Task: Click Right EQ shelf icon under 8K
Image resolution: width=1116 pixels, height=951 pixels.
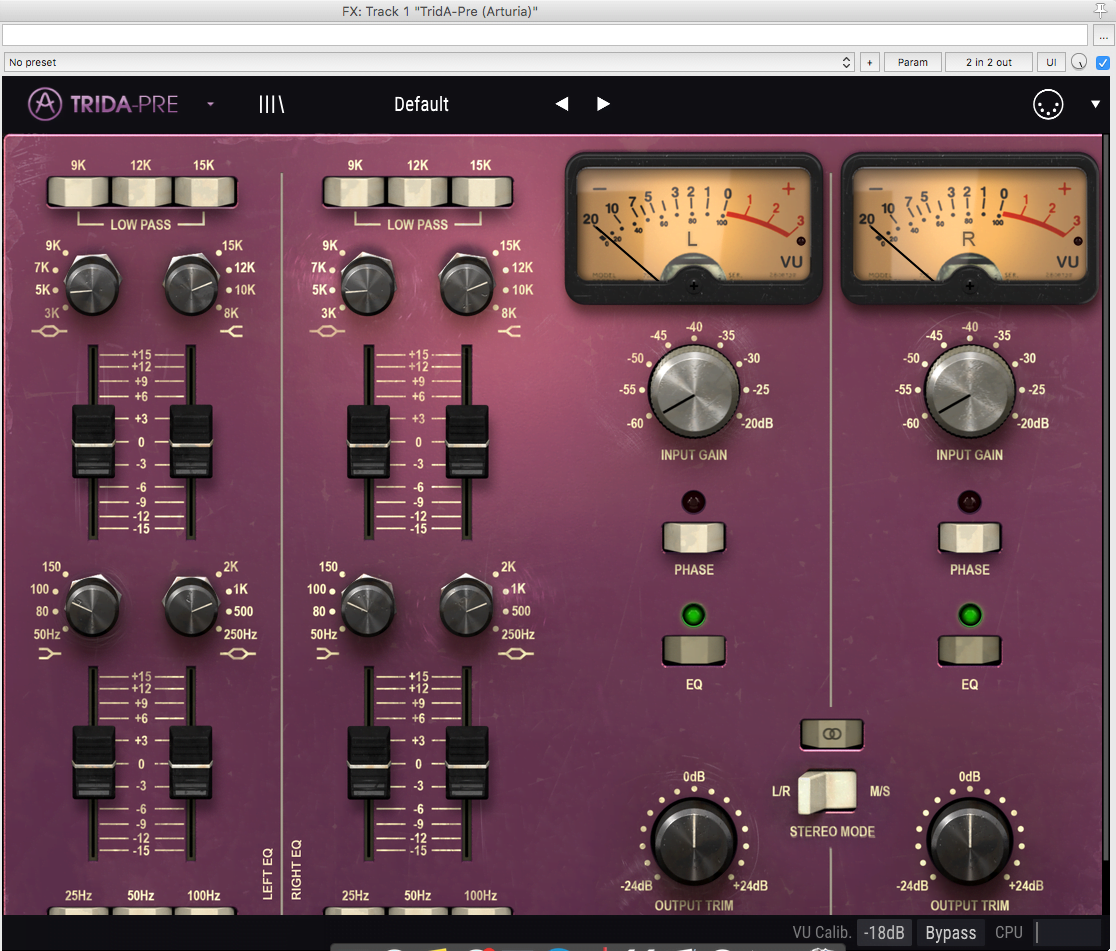Action: pos(509,331)
